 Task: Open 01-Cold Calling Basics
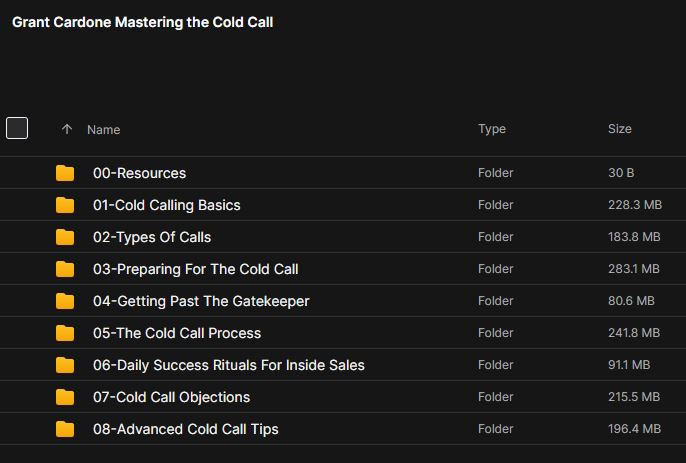[x=166, y=205]
